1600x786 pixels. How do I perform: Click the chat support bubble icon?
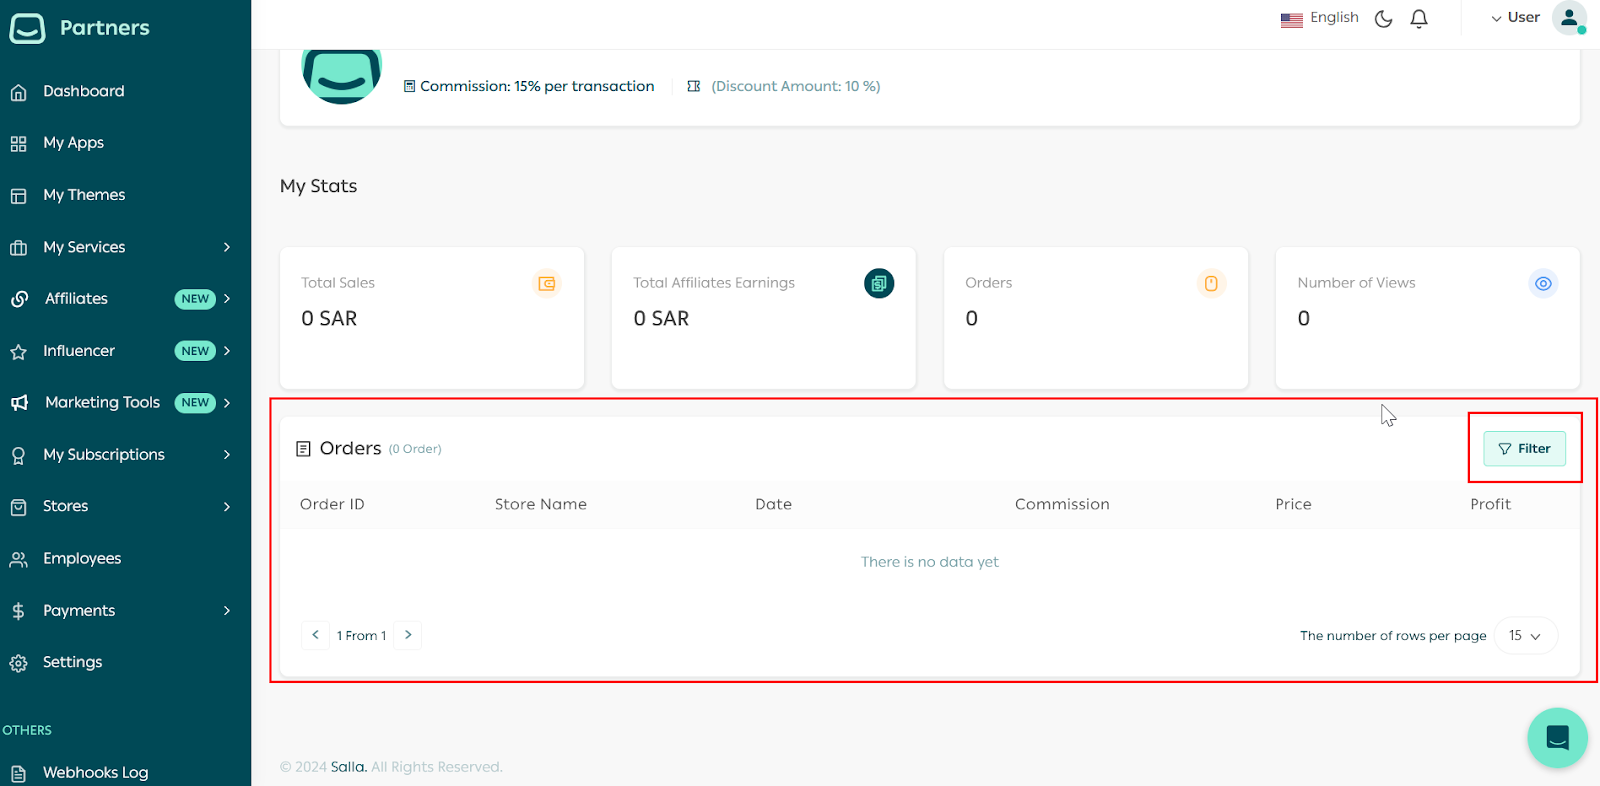pyautogui.click(x=1557, y=738)
